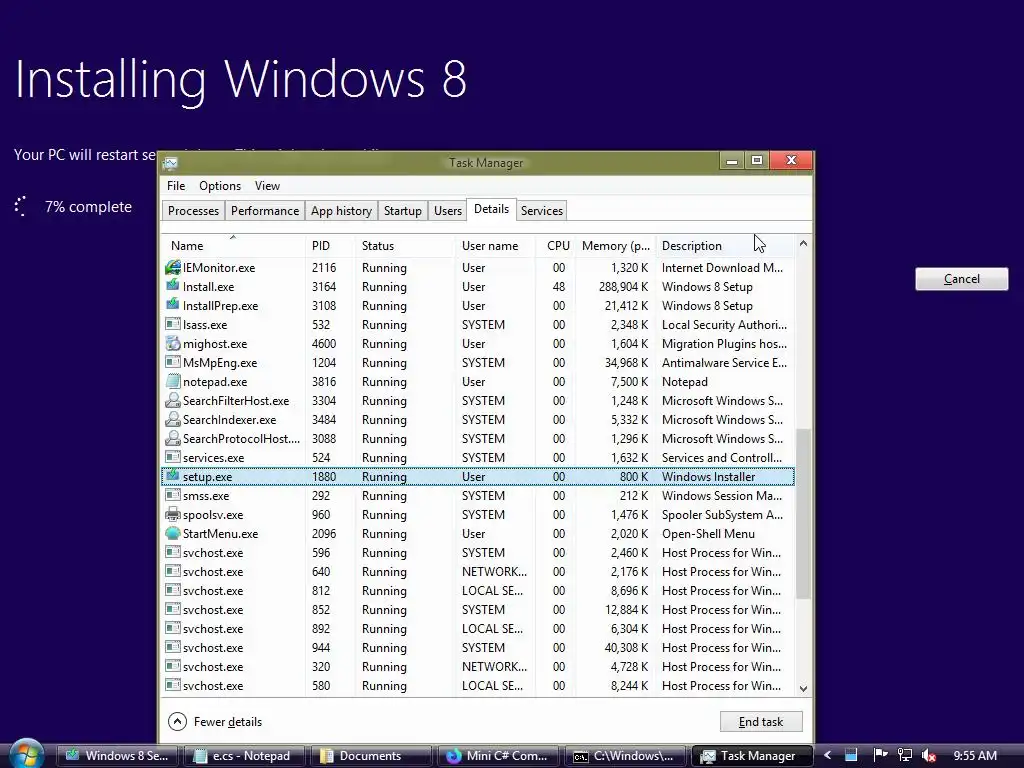The width and height of the screenshot is (1024, 768).
Task: Open Windows 8 Setup taskbar button
Action: pos(118,756)
